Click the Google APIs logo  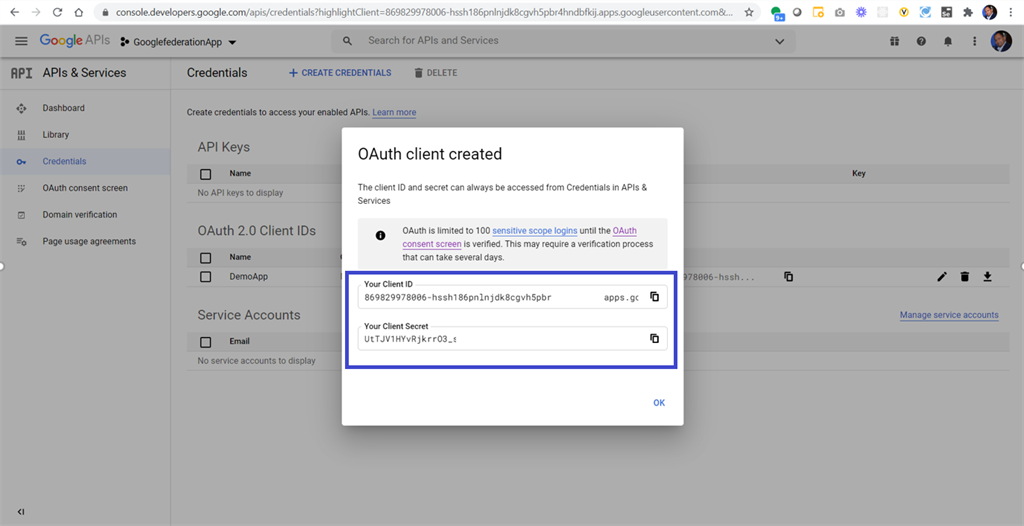[x=74, y=41]
